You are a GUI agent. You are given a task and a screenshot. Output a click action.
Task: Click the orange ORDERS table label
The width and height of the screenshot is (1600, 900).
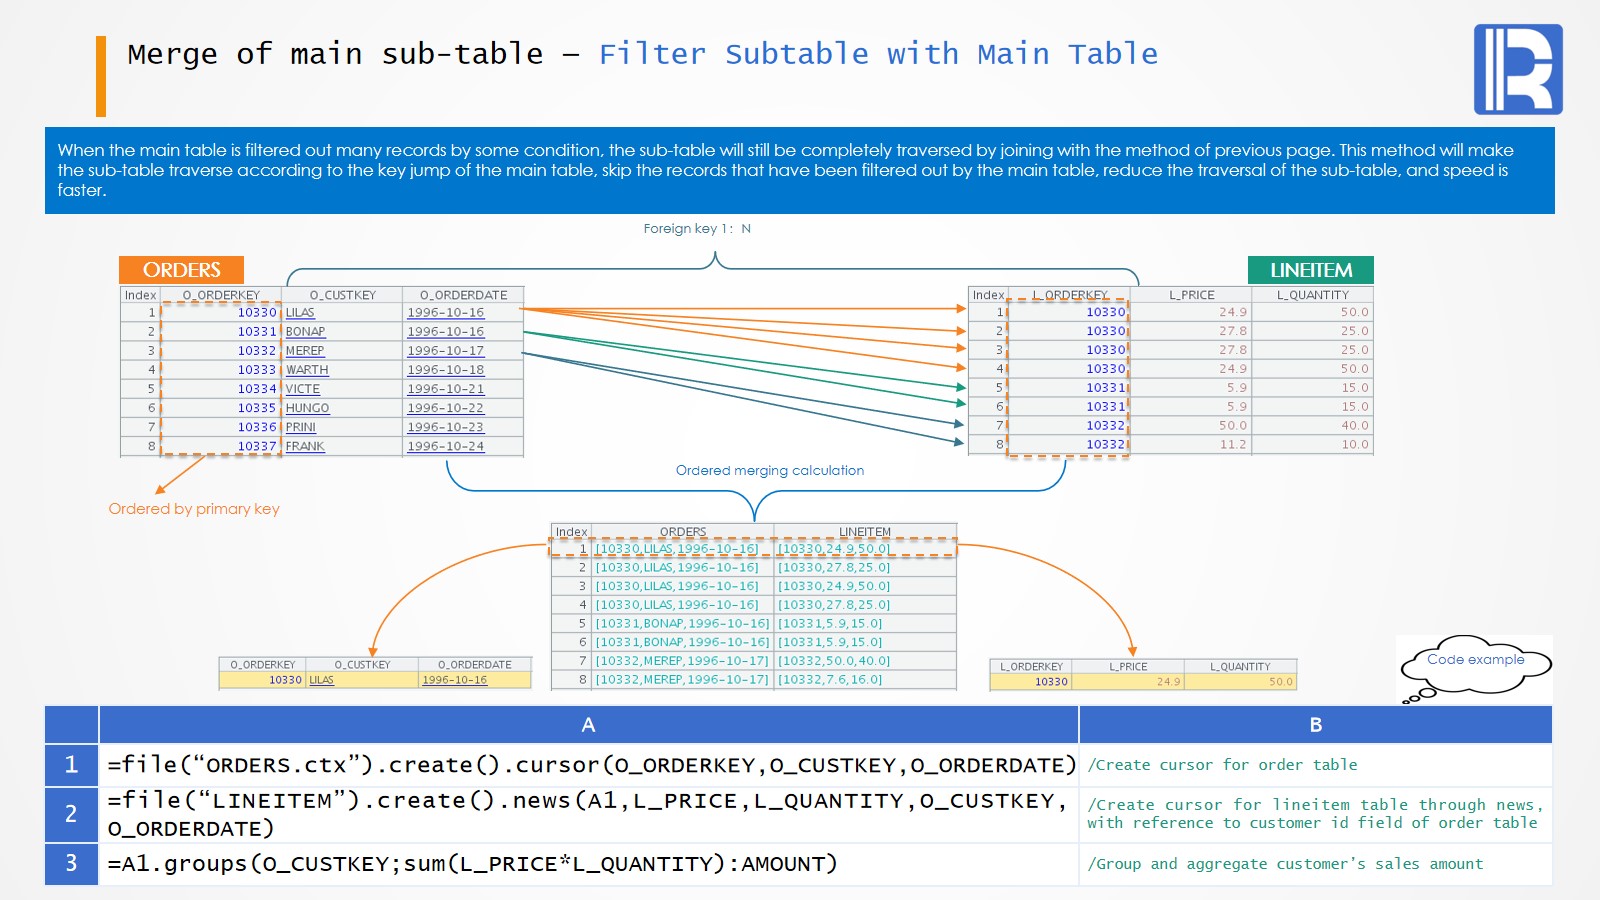[181, 270]
